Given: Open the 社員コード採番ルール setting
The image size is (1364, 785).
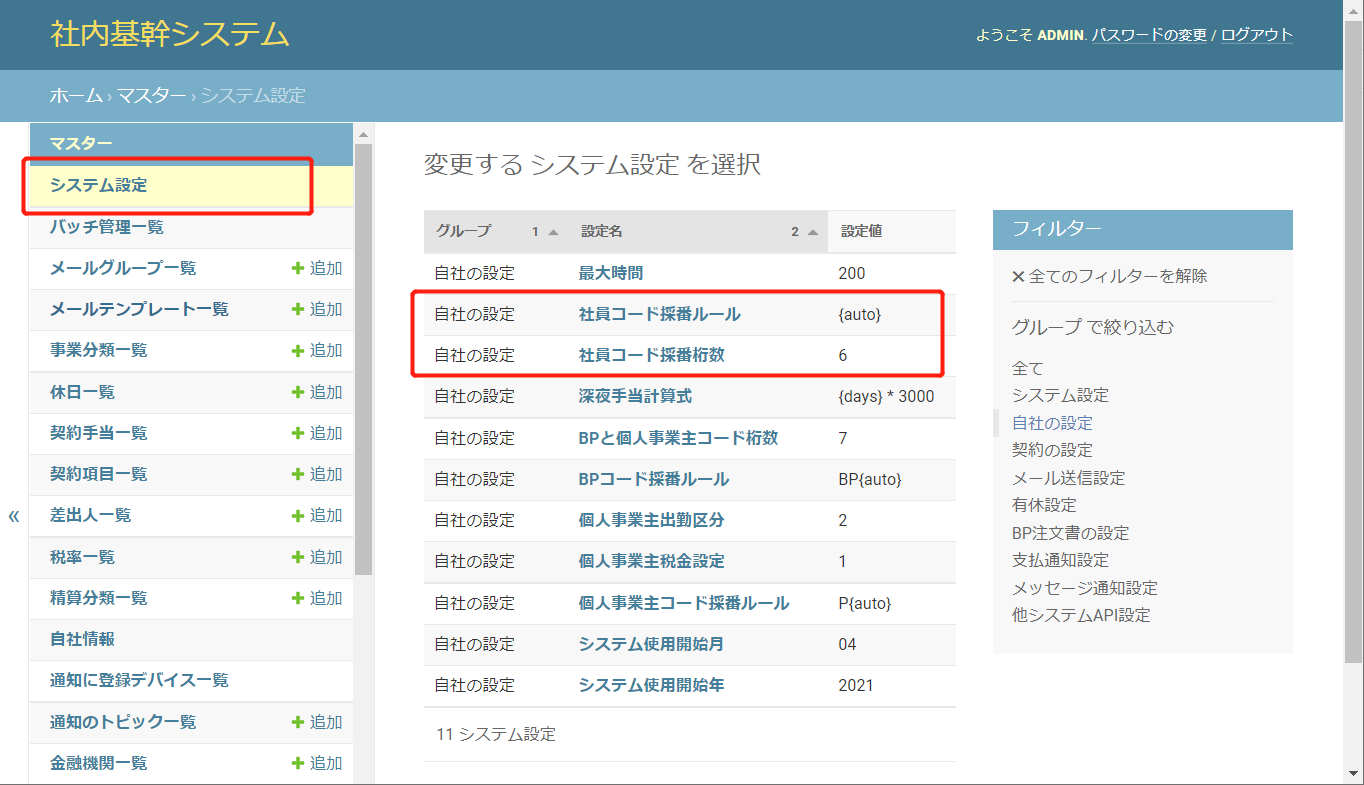Looking at the screenshot, I should click(x=659, y=314).
